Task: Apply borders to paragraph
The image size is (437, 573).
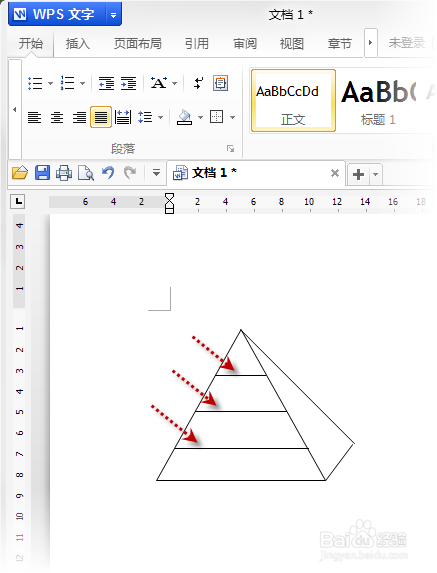Action: coord(217,117)
